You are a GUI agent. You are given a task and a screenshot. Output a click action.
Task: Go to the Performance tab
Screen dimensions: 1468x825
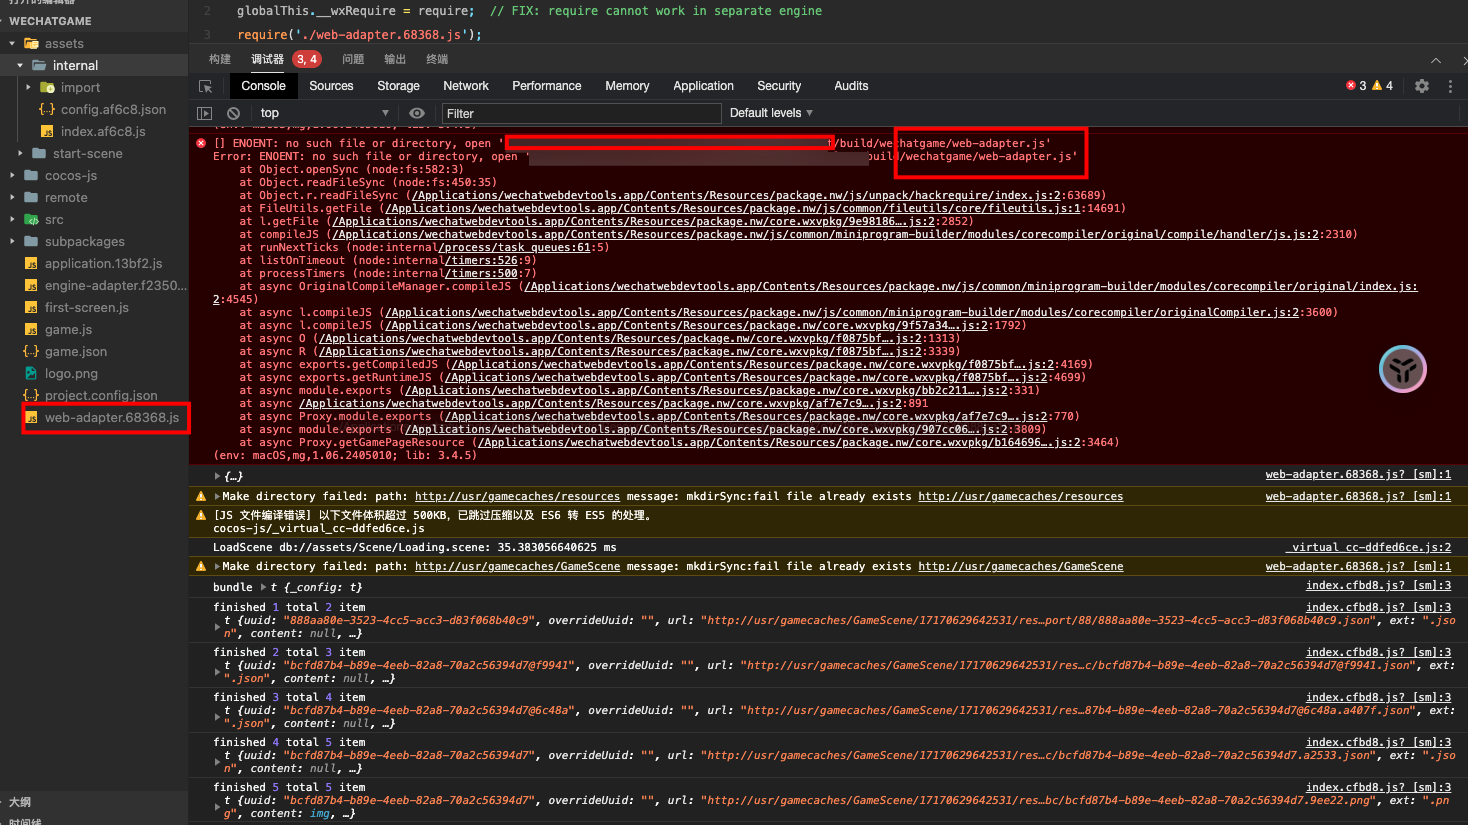point(546,86)
